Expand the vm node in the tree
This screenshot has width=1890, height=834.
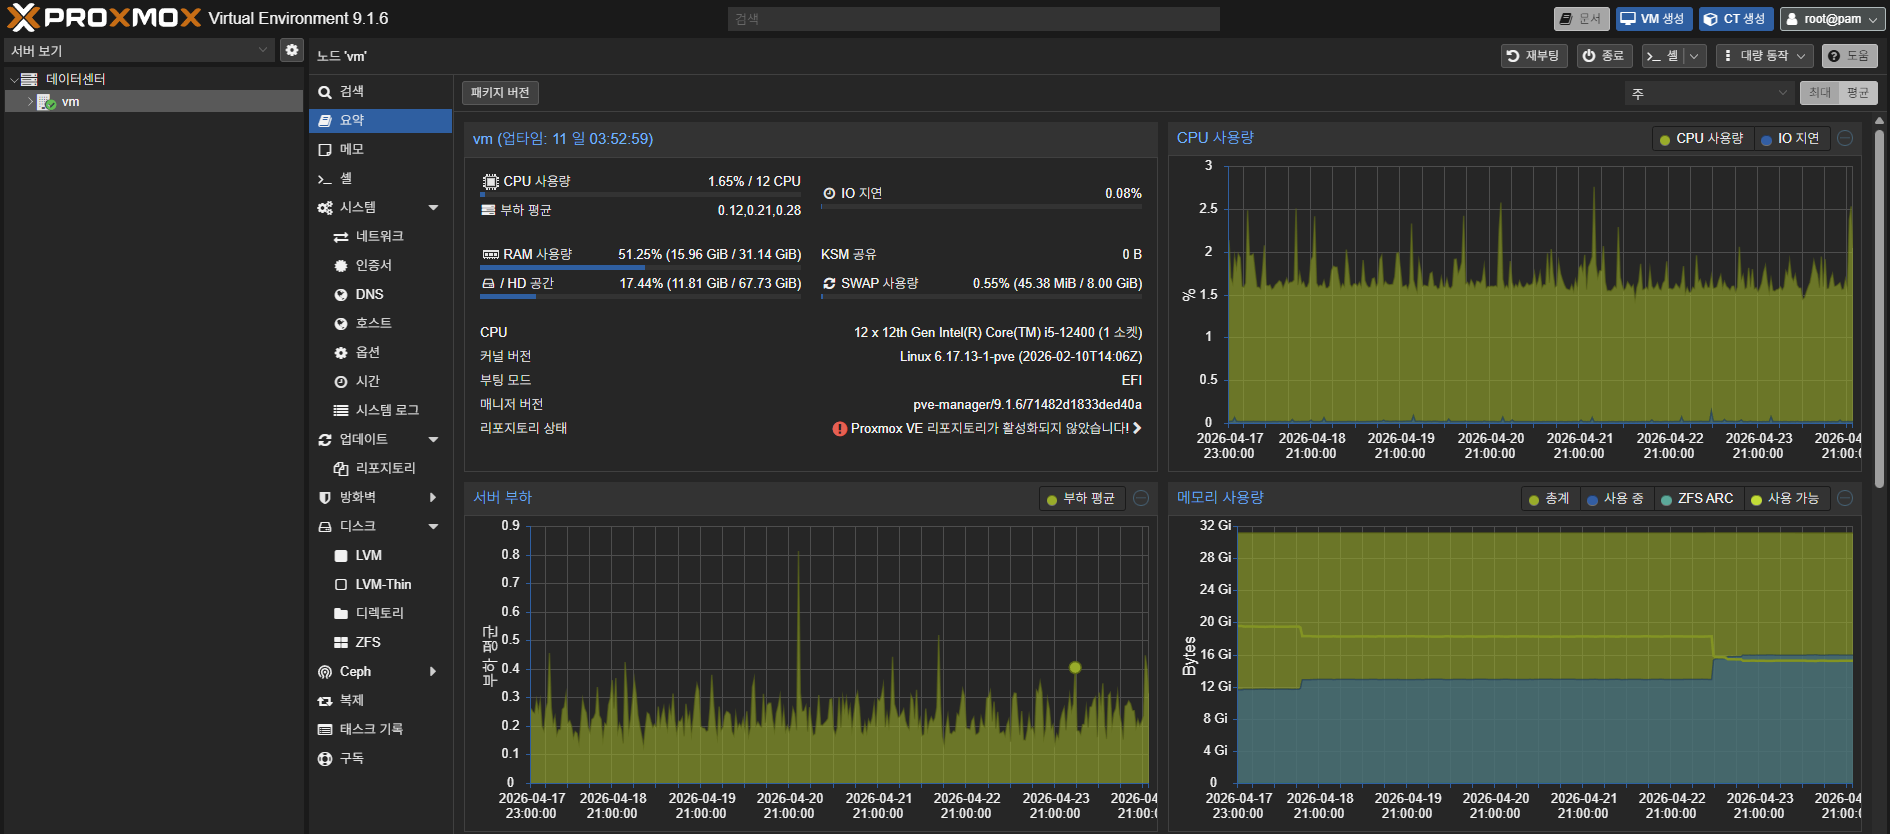click(x=30, y=102)
